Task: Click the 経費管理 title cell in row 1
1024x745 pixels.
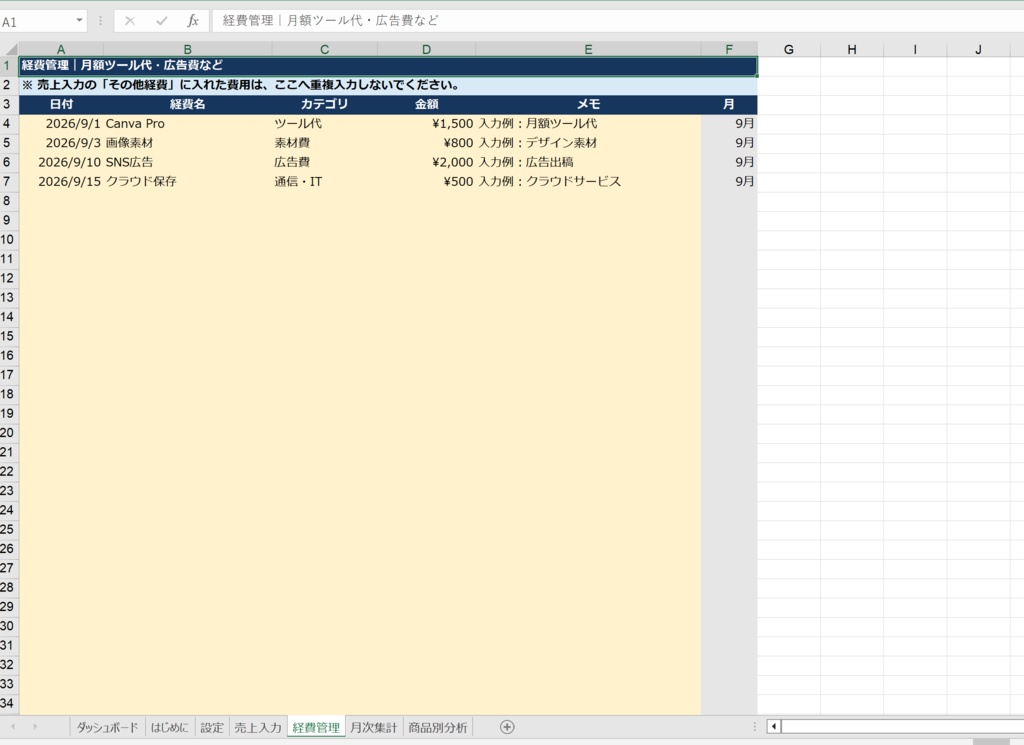Action: click(x=388, y=65)
